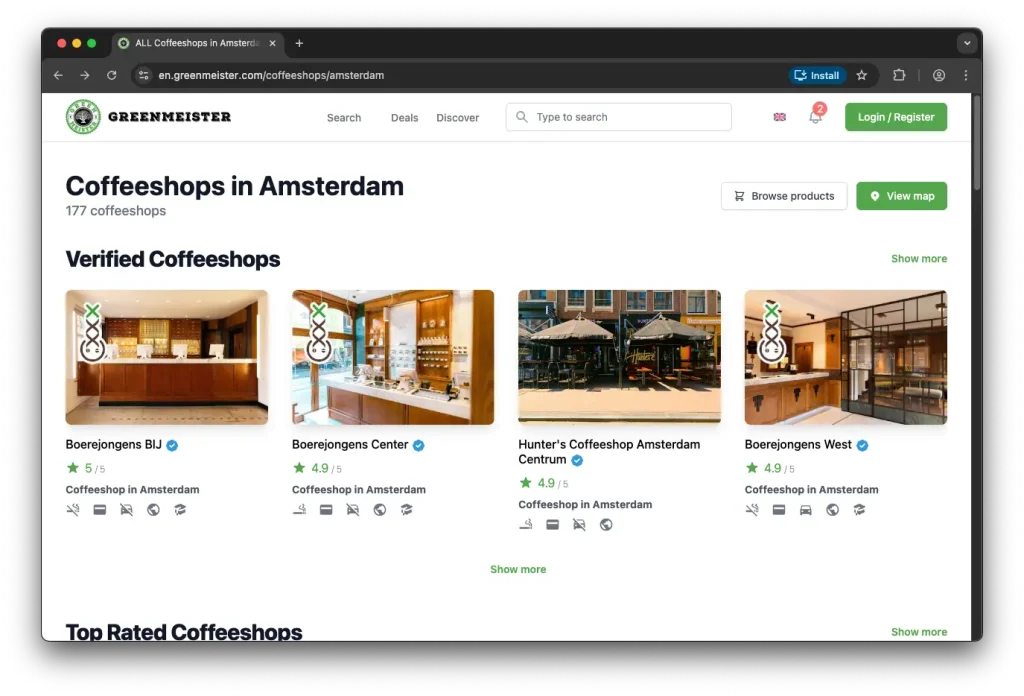Screen dimensions: 1024x696
Task: Open the Discover navigation item
Action: [457, 117]
